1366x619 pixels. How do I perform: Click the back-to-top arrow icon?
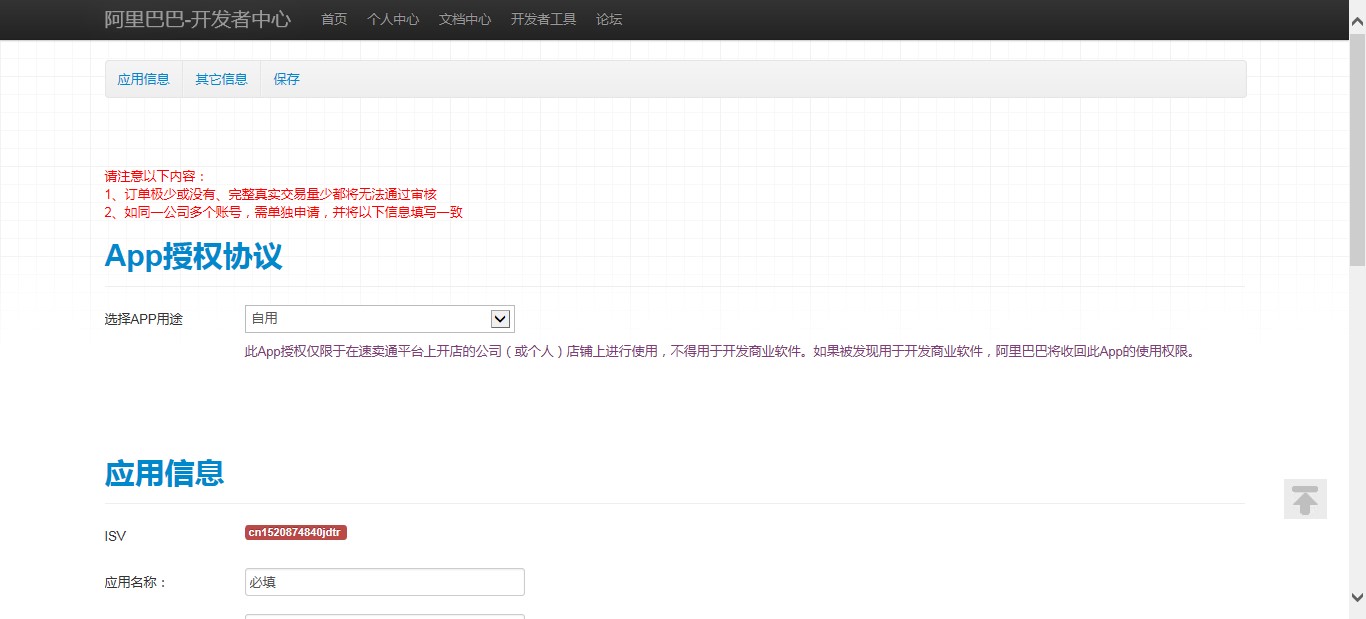(1305, 499)
